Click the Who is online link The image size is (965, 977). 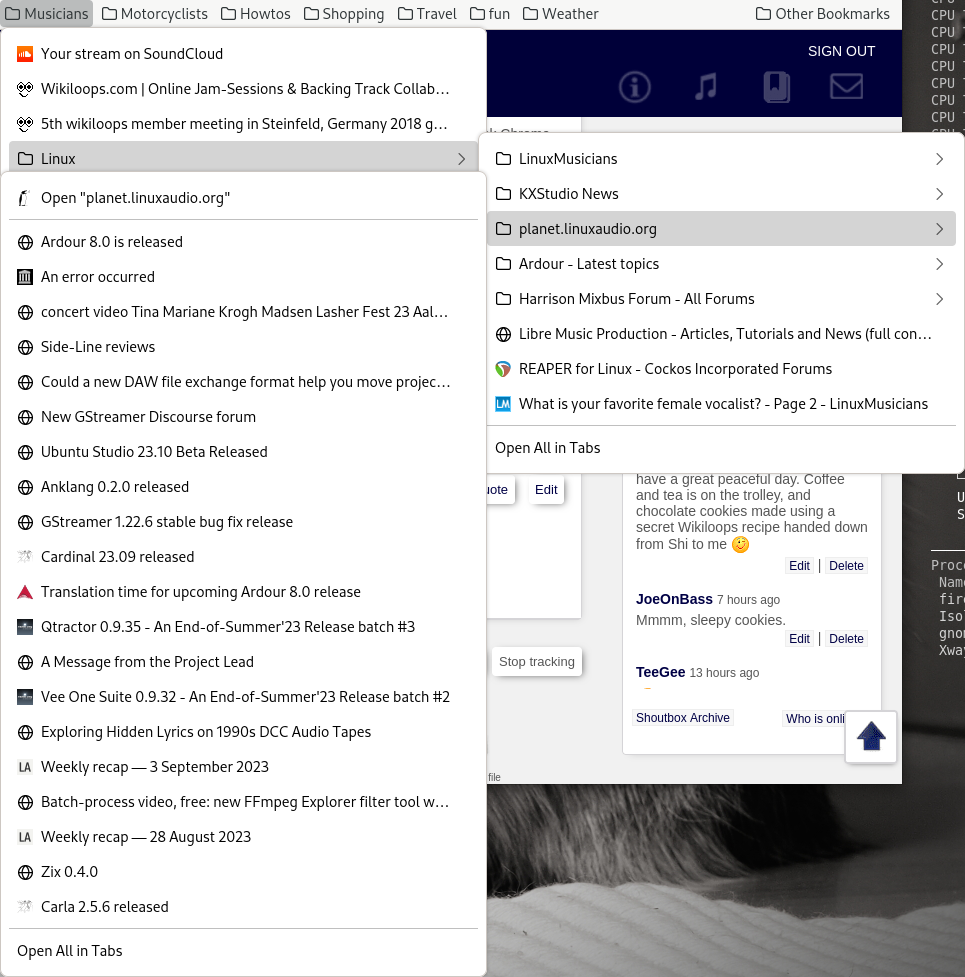[814, 718]
